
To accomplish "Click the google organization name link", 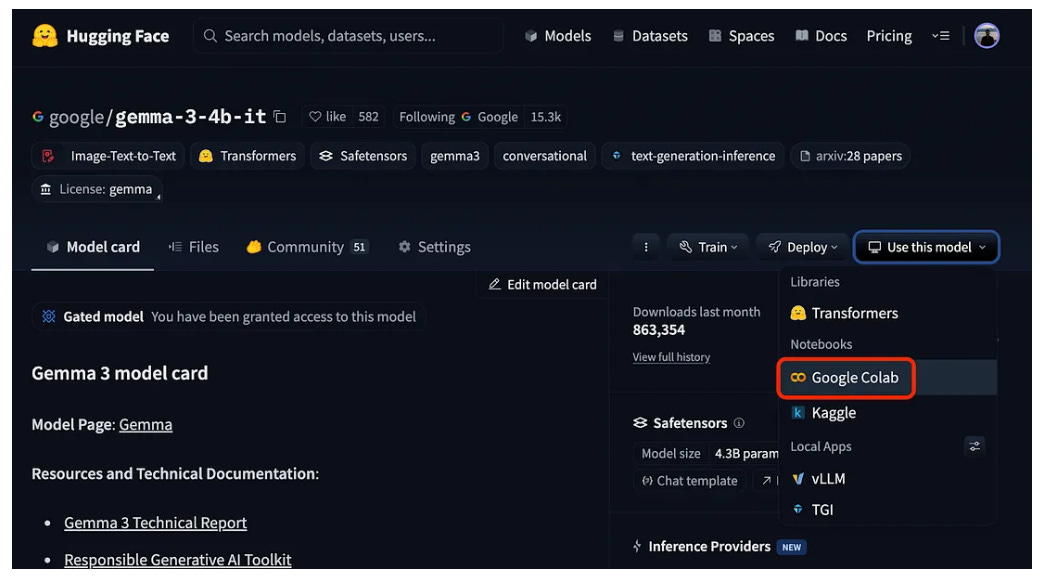I will [x=76, y=118].
